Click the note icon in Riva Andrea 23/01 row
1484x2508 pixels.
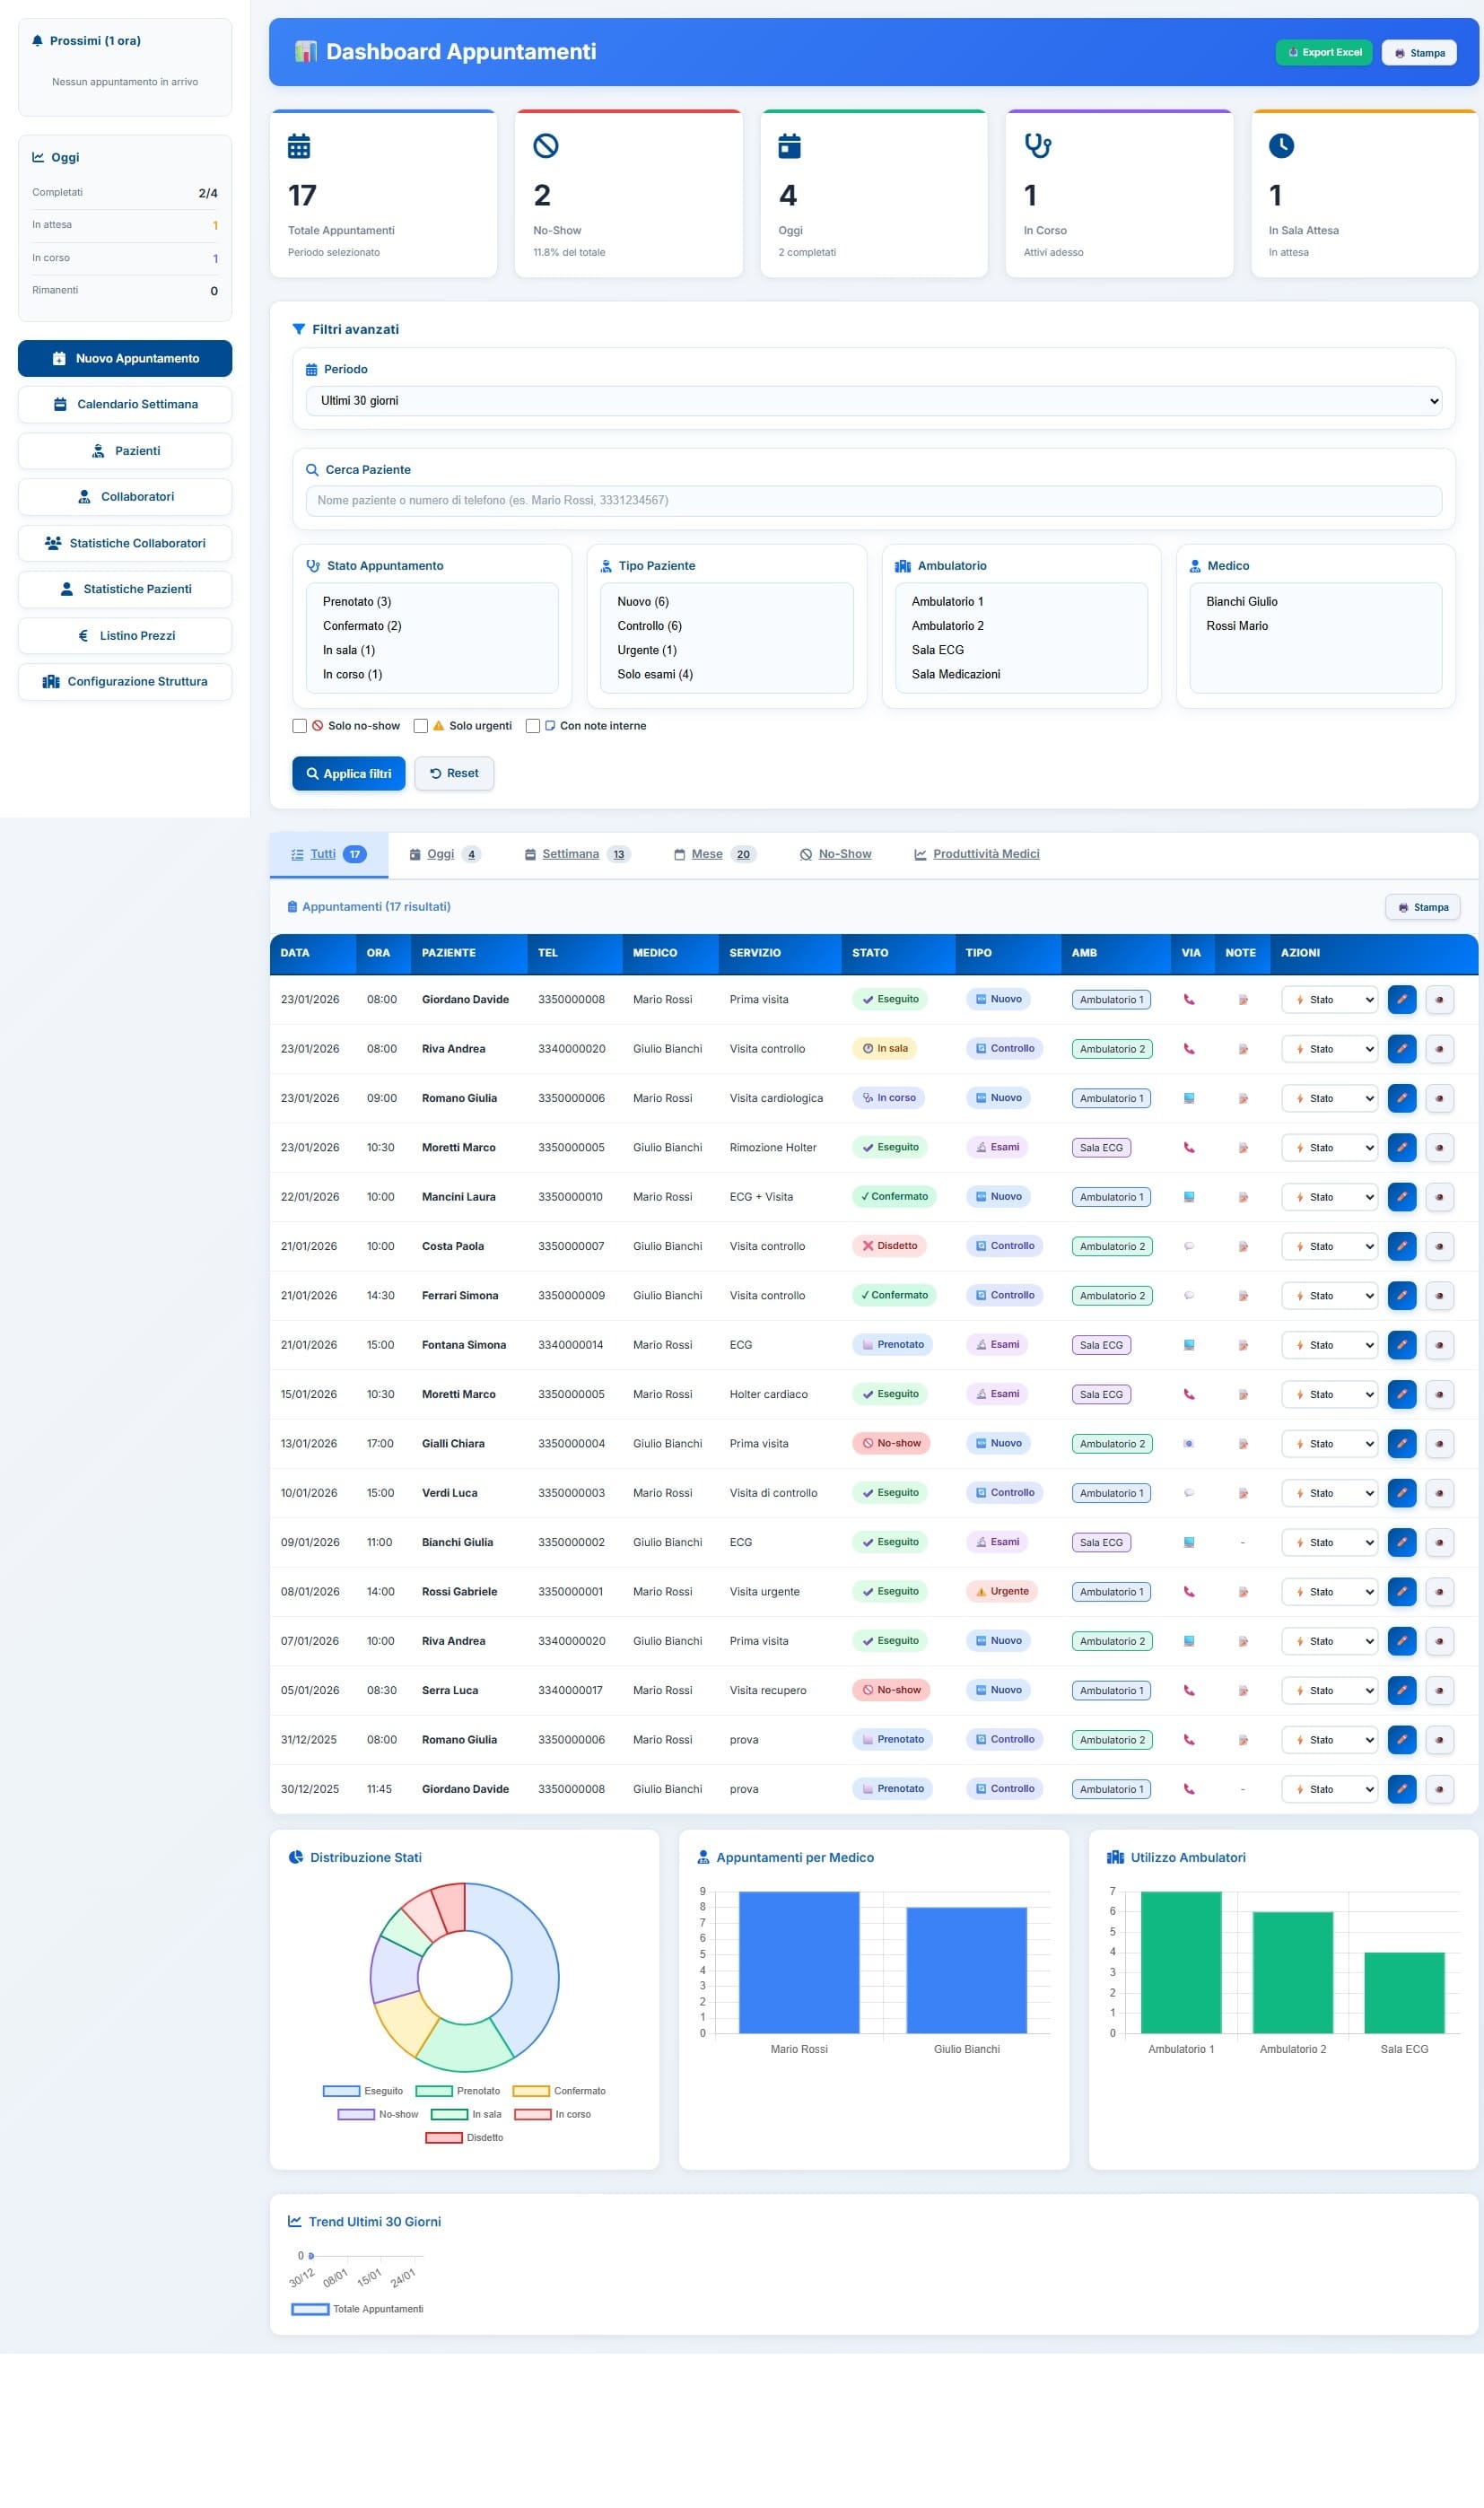point(1242,1049)
